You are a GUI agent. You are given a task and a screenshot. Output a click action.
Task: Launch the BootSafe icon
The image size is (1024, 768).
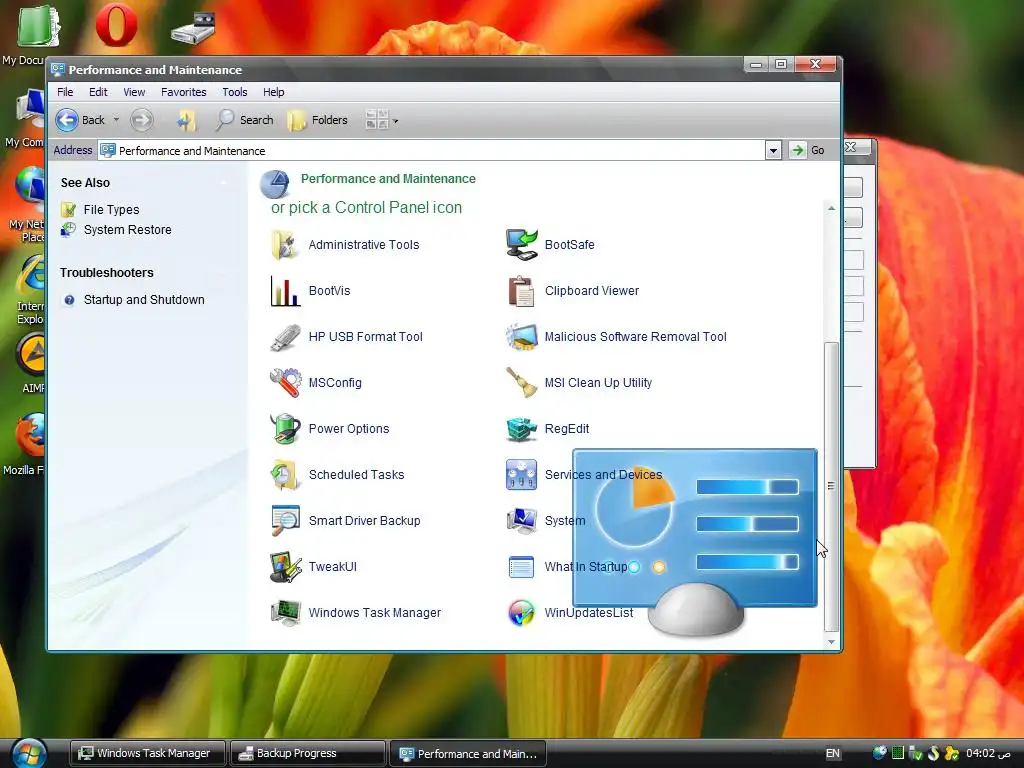tap(521, 245)
